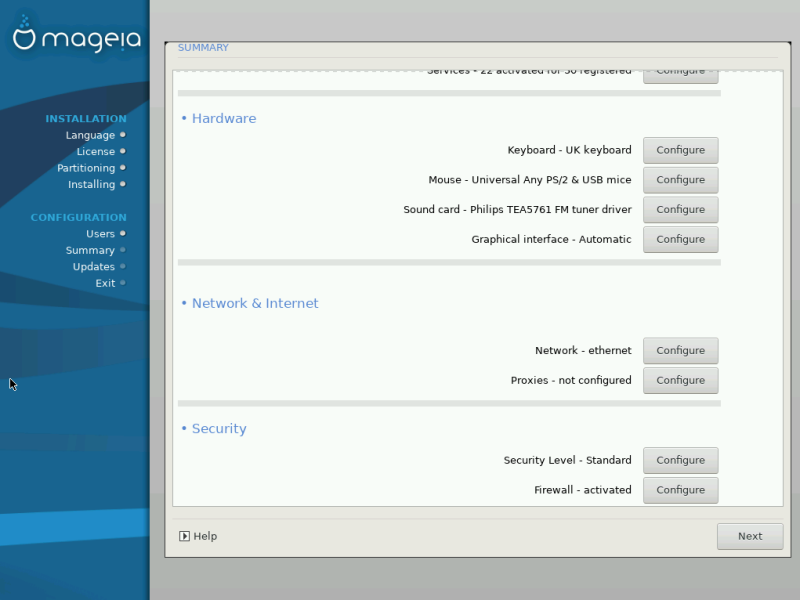Click the Partitioning step in sidebar

coord(86,168)
